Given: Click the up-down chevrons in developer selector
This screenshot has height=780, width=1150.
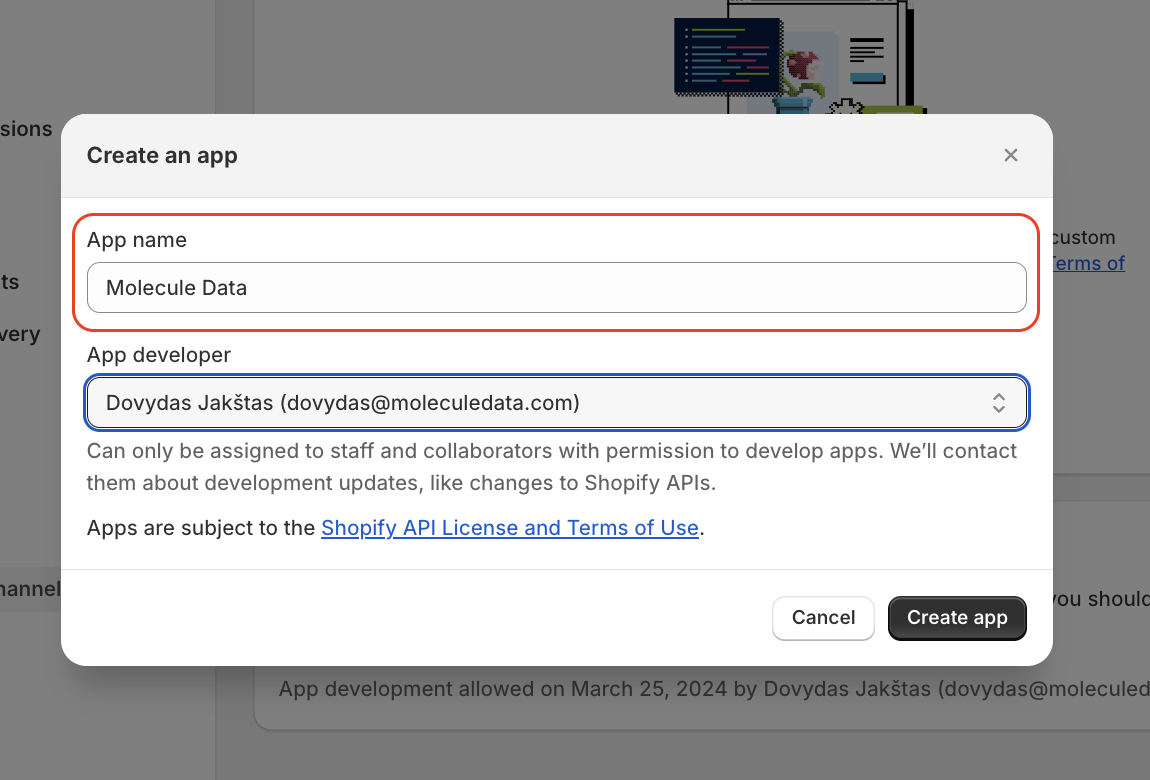Looking at the screenshot, I should pos(998,403).
